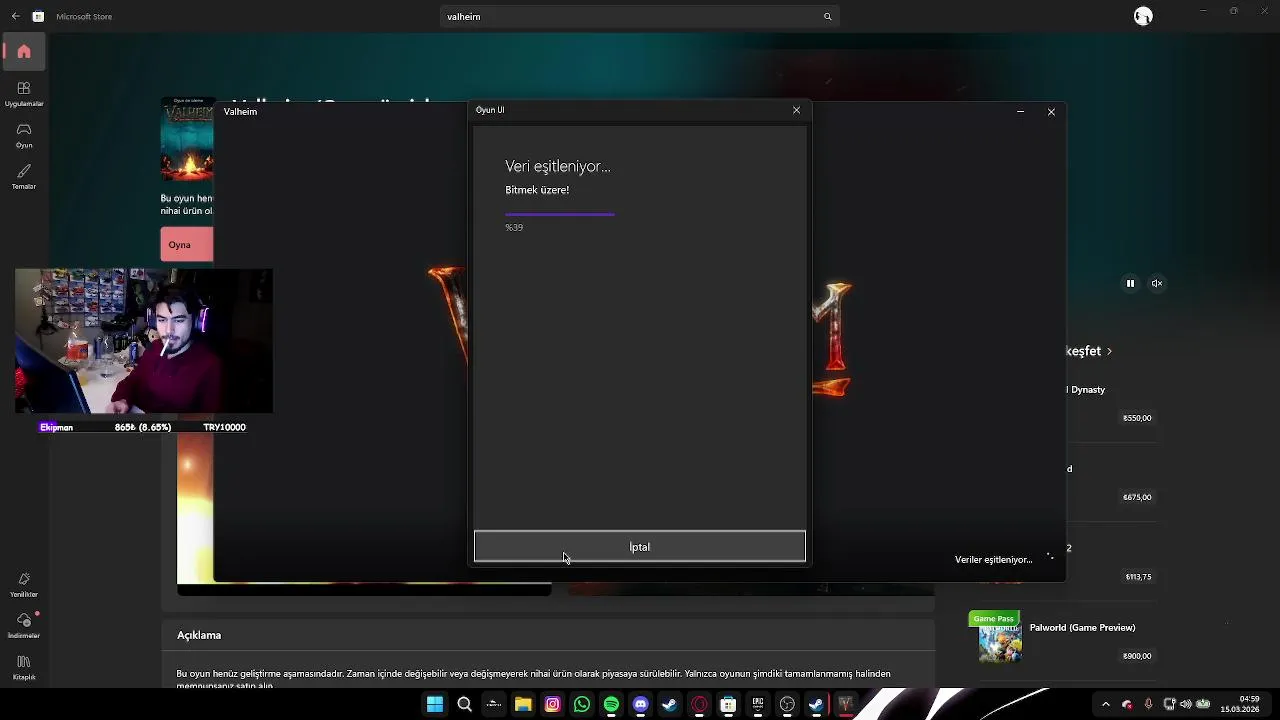The width and height of the screenshot is (1280, 720).
Task: Open File Explorer from the taskbar
Action: coord(523,705)
